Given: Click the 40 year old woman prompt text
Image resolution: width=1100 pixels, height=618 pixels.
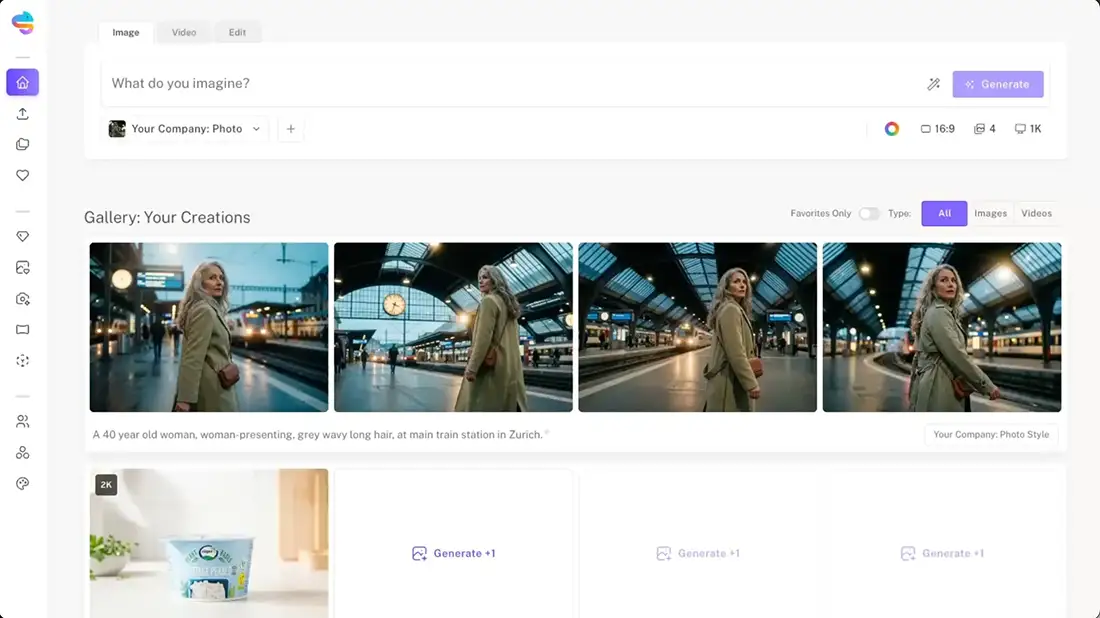Looking at the screenshot, I should tap(318, 434).
